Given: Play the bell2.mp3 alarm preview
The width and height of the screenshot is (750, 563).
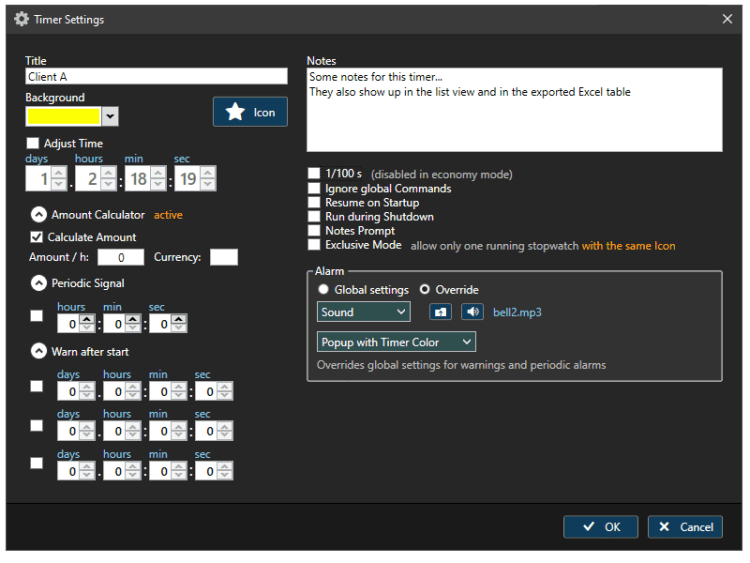Looking at the screenshot, I should coord(473,312).
